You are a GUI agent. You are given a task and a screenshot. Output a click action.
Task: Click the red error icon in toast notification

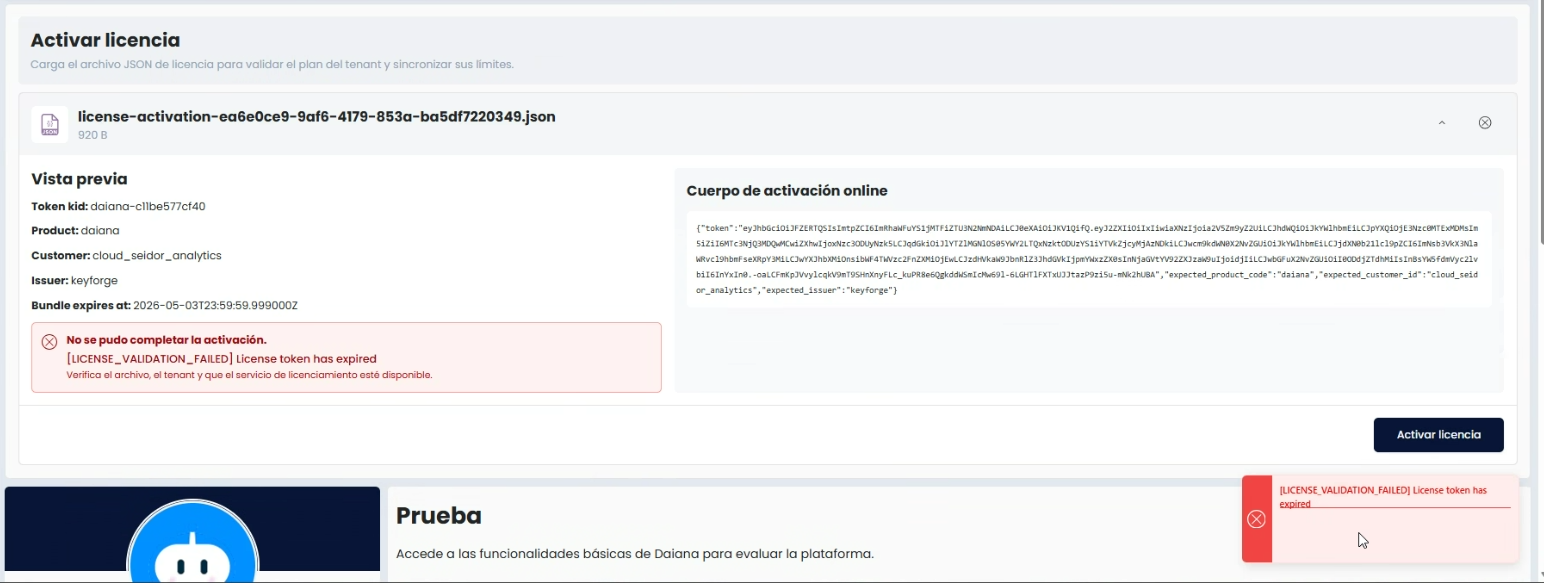1257,519
